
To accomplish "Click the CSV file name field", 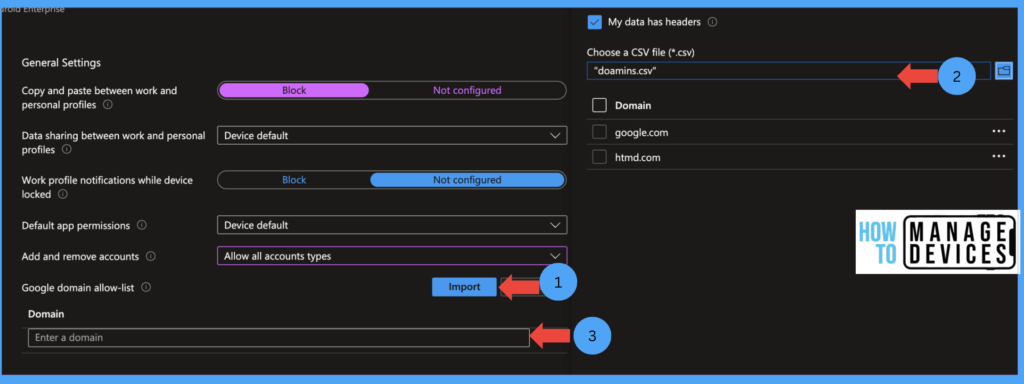I will (789, 71).
